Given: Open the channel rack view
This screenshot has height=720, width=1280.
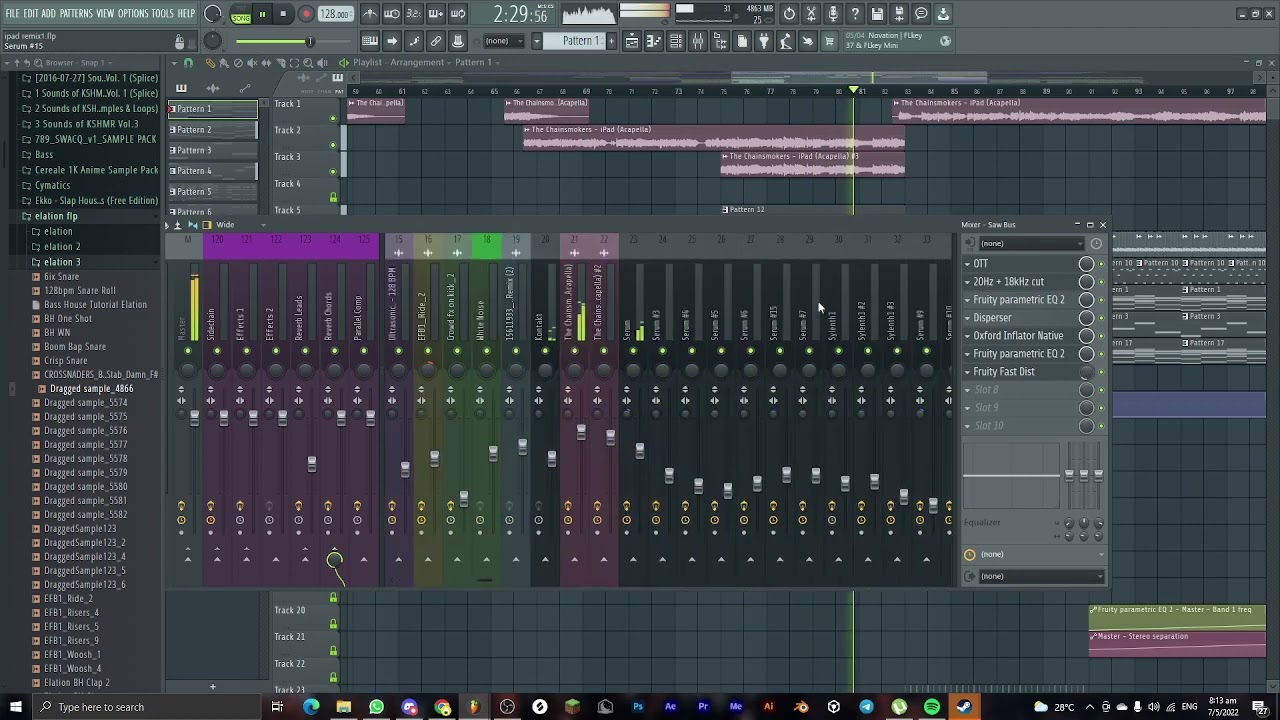Looking at the screenshot, I should tap(676, 41).
